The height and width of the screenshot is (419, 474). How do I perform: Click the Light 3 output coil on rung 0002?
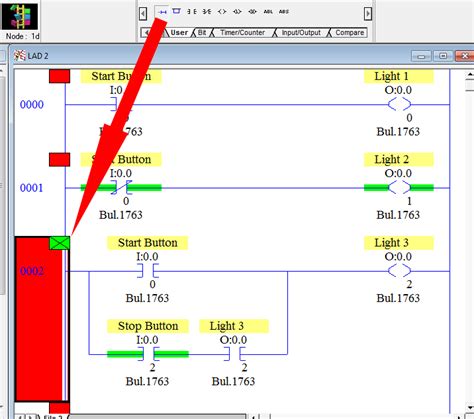point(399,271)
